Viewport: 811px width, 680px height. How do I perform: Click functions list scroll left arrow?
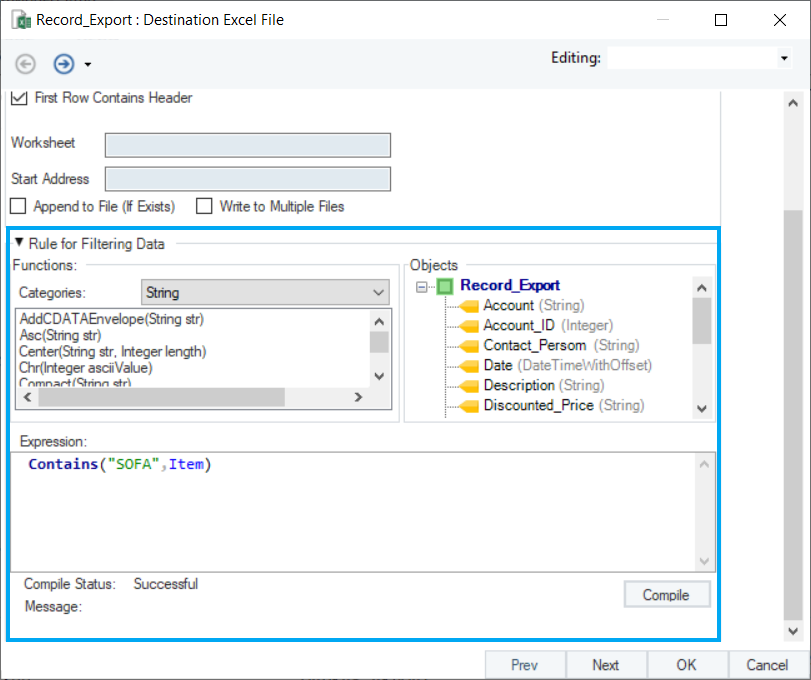point(27,397)
